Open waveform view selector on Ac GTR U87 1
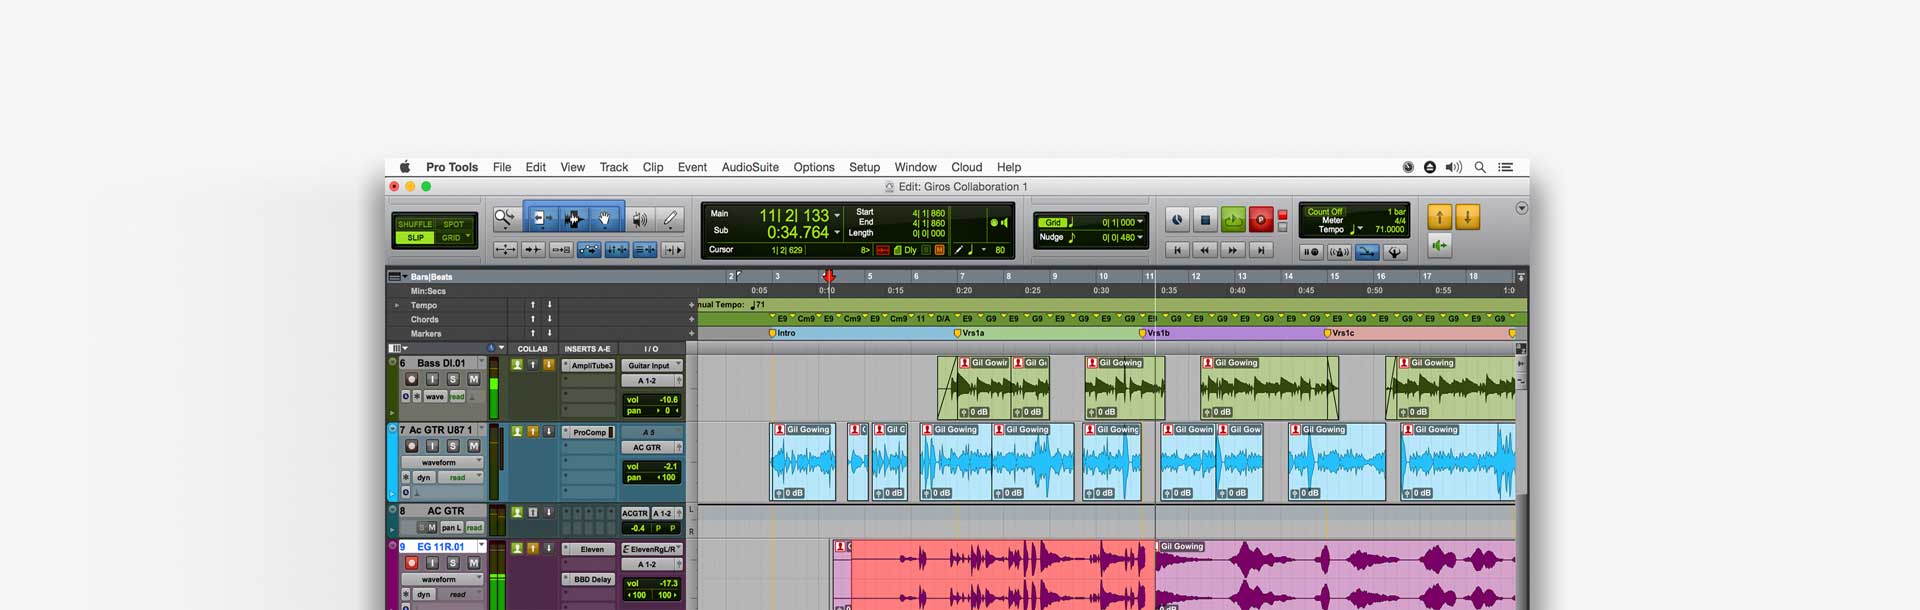 (x=443, y=463)
